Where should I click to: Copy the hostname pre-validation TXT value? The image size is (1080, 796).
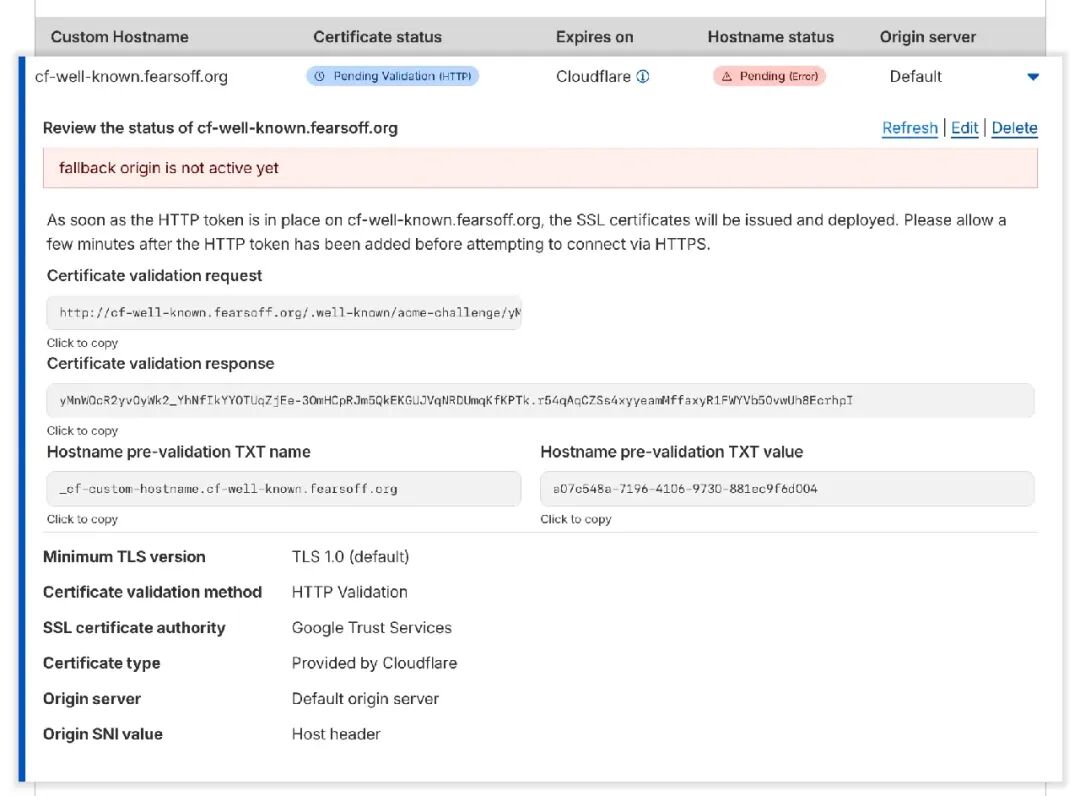click(x=787, y=489)
